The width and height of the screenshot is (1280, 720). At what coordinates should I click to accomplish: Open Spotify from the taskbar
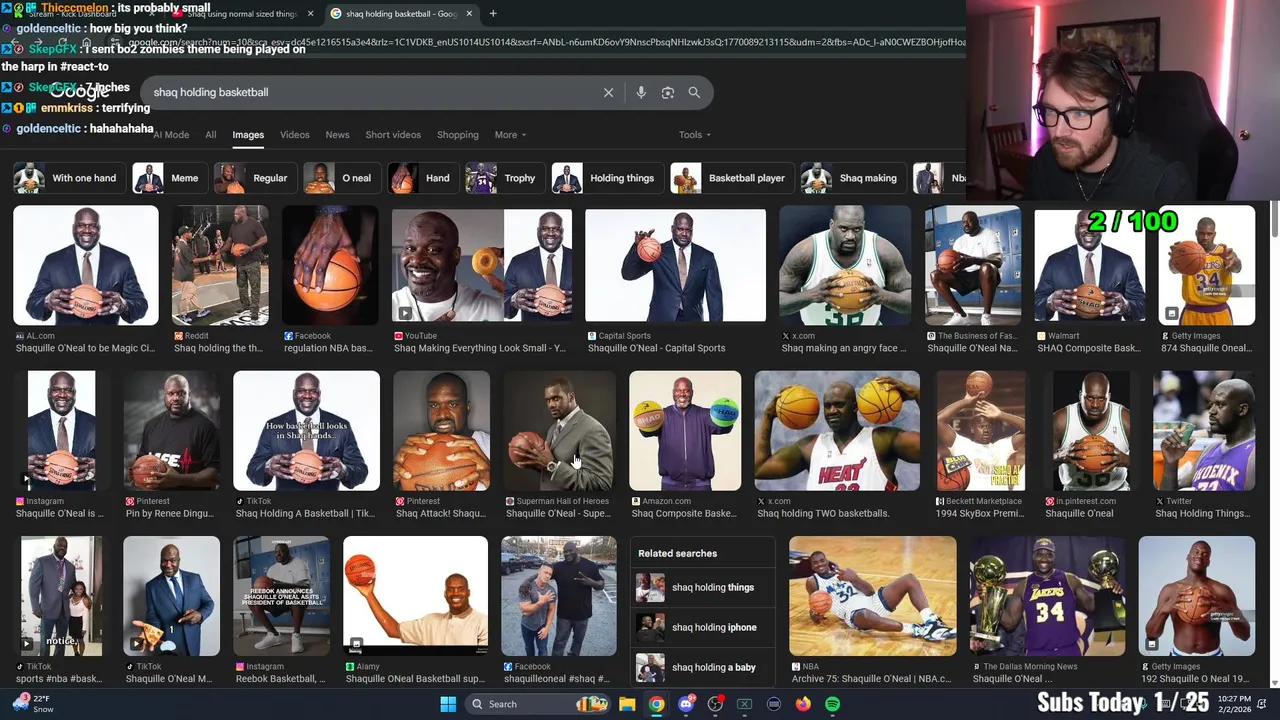pos(832,704)
